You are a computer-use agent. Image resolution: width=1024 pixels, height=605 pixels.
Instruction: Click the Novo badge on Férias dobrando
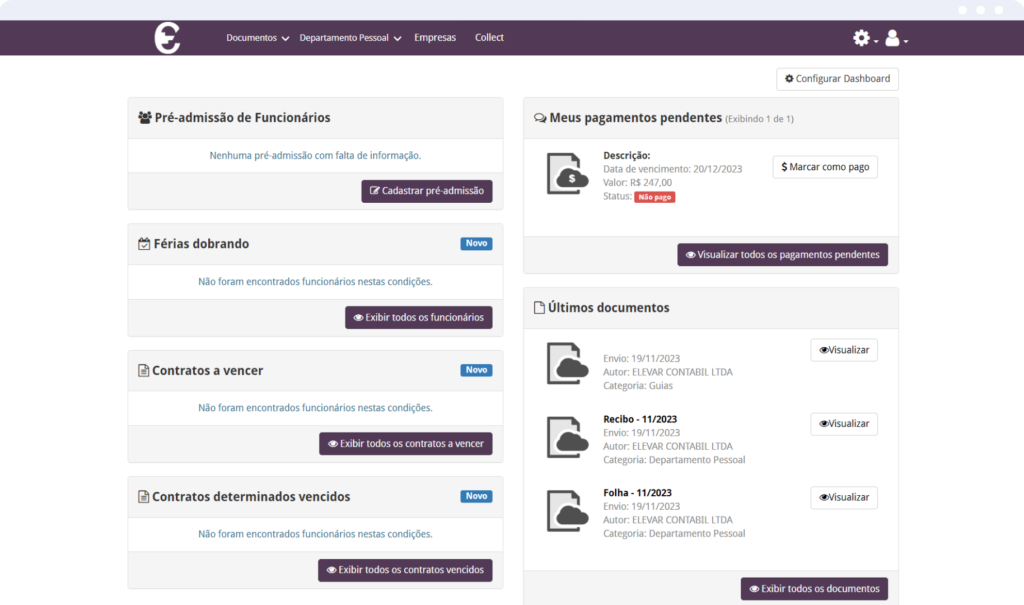click(x=476, y=244)
